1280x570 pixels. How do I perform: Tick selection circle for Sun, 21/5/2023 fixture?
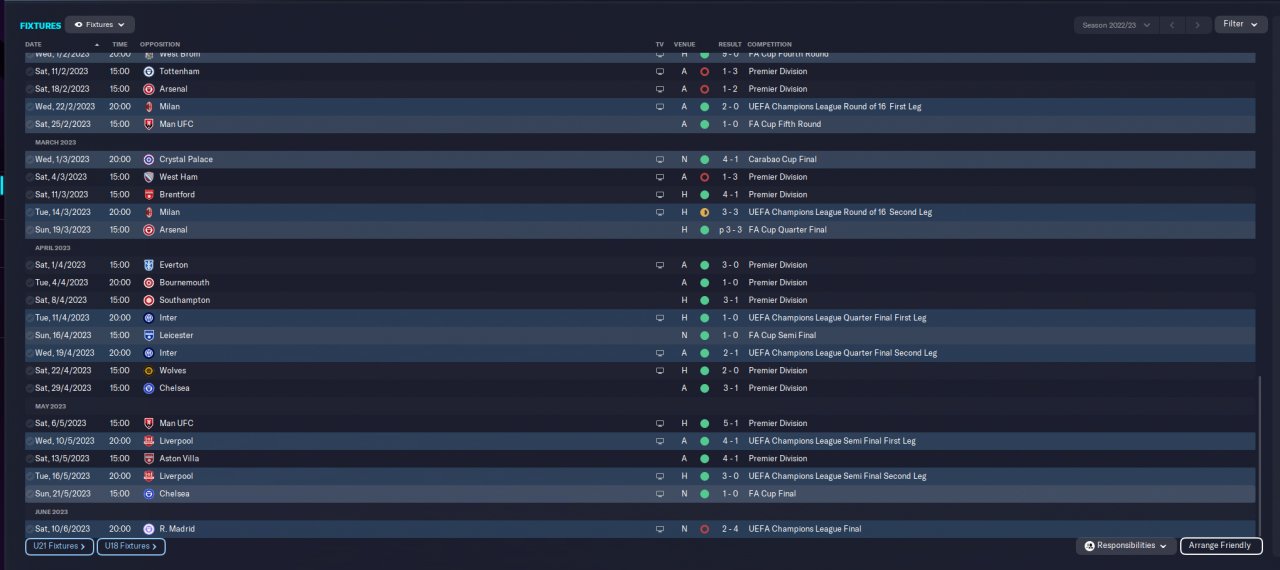click(30, 494)
